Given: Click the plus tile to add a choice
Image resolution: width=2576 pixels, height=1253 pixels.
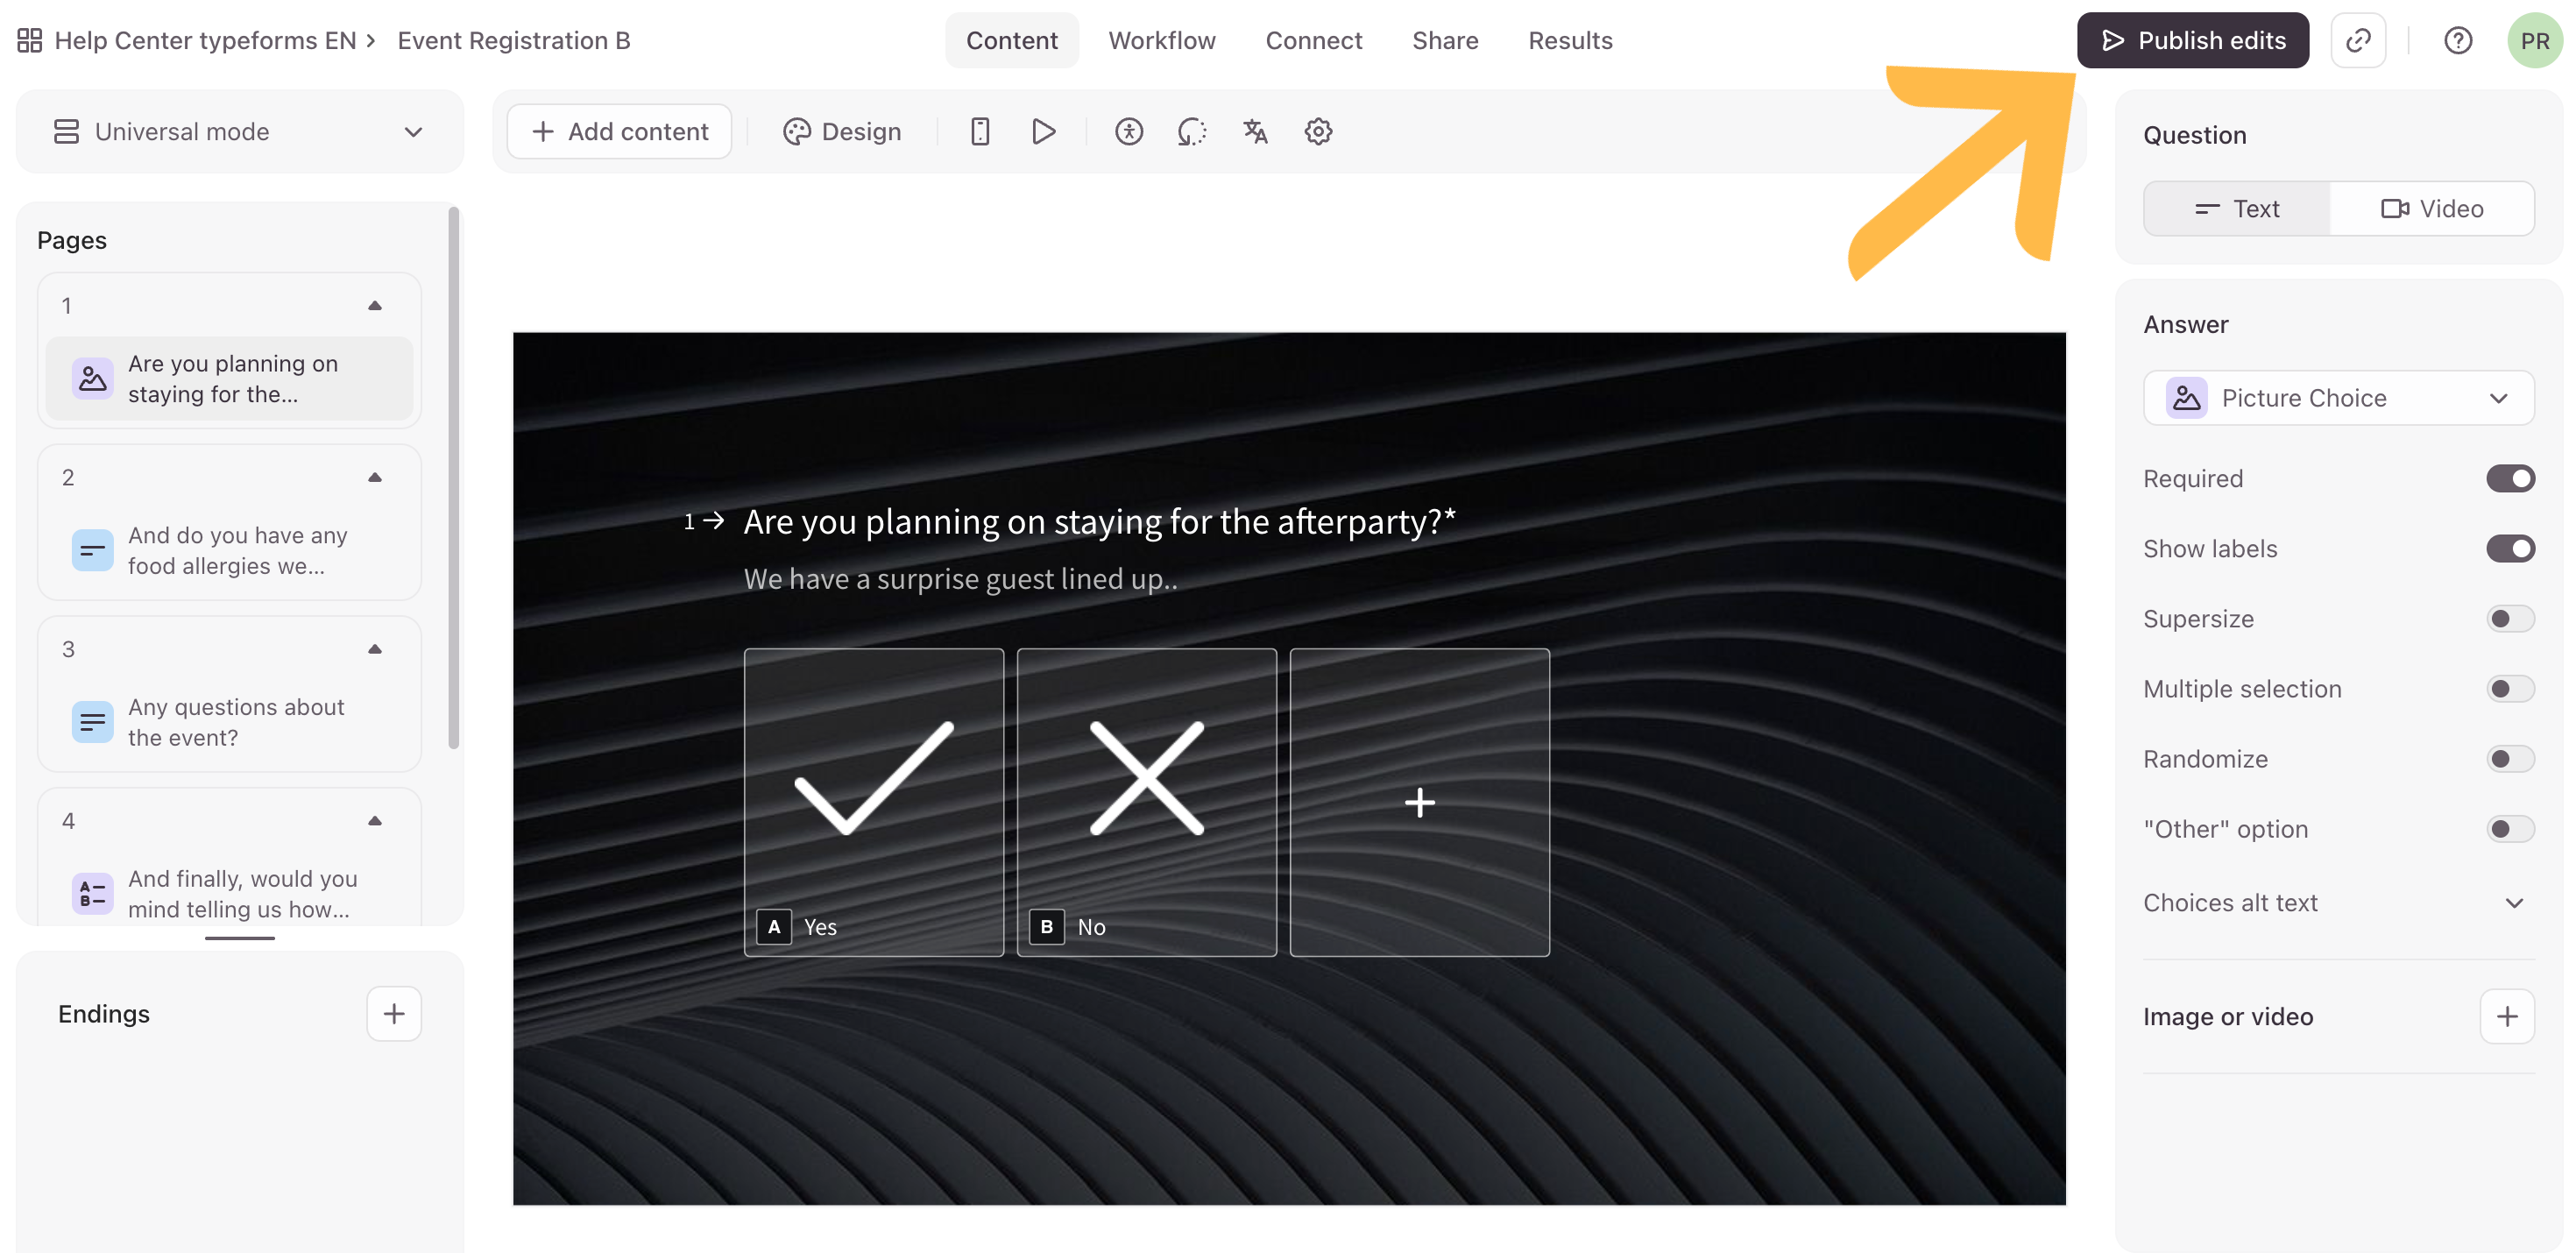Looking at the screenshot, I should (1419, 802).
